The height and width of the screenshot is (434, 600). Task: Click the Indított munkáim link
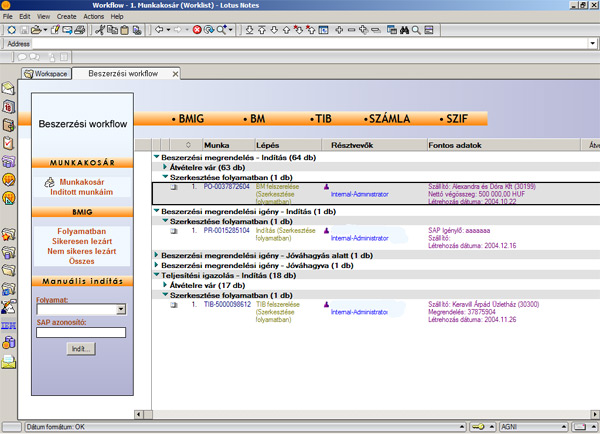click(x=82, y=192)
